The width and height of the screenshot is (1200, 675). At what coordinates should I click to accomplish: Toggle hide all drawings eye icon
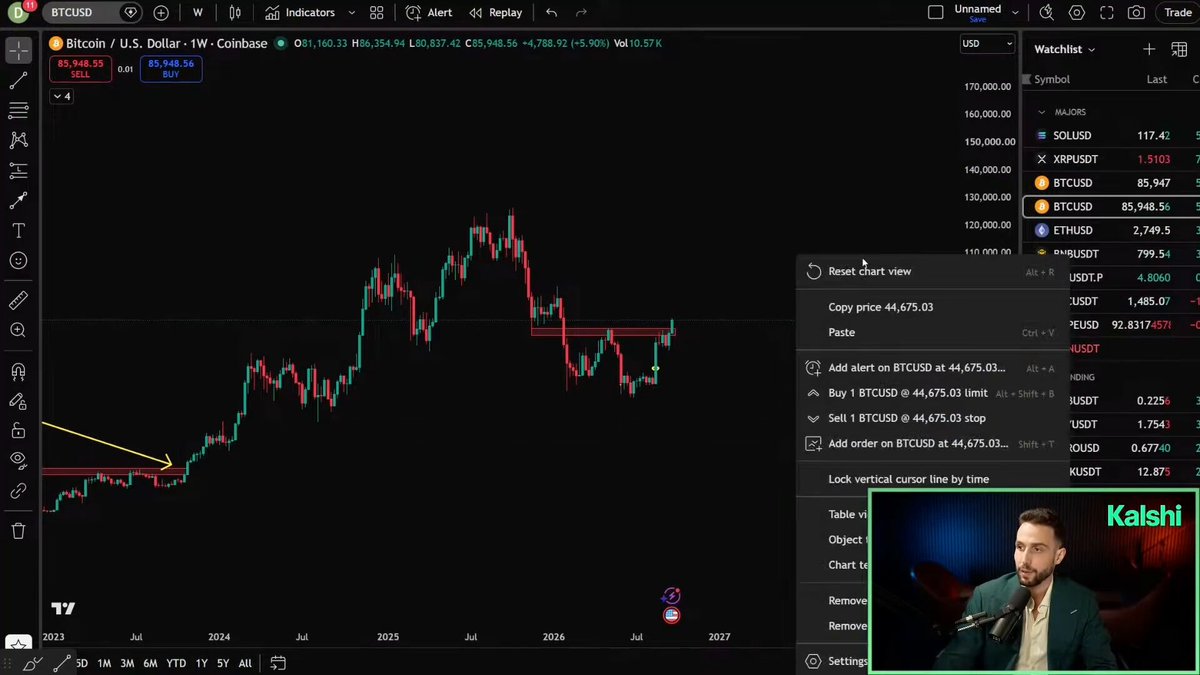pos(18,461)
